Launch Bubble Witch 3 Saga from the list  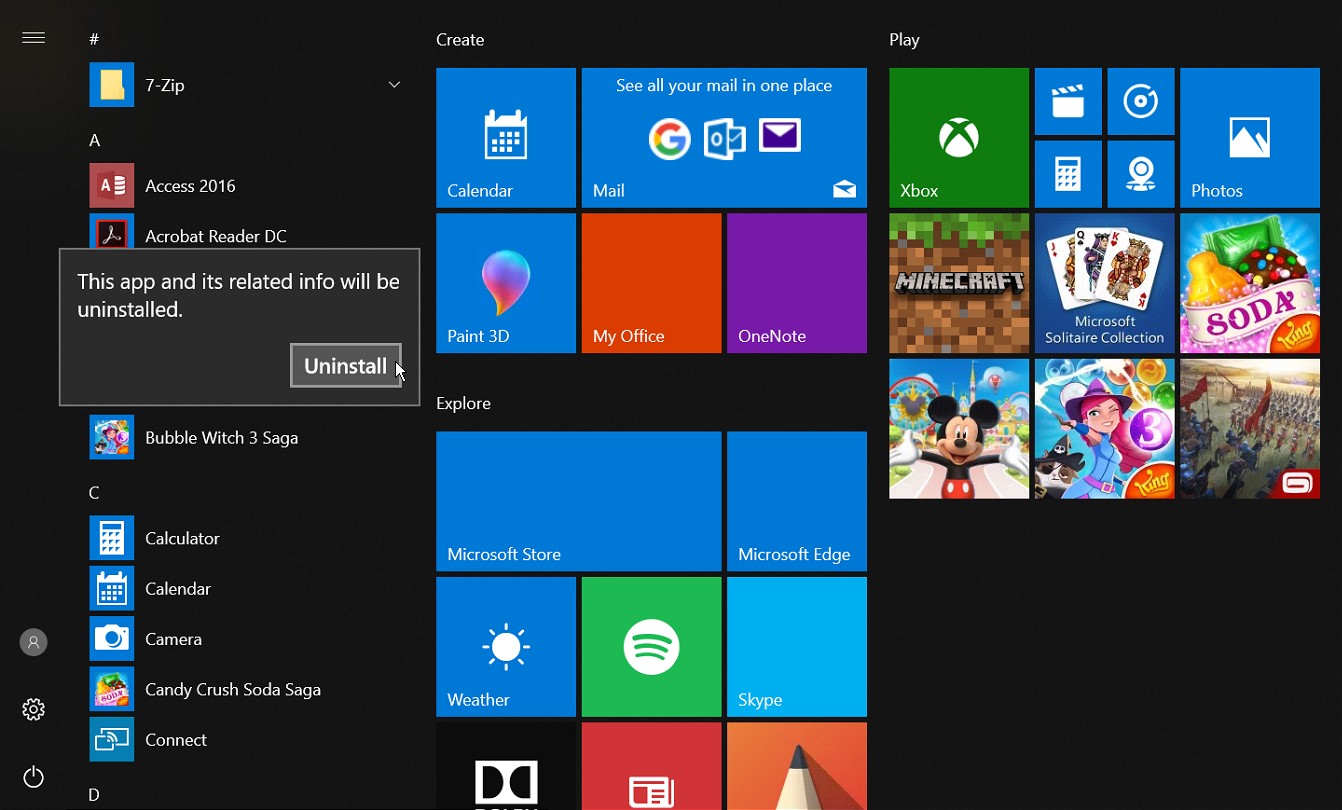tap(248, 438)
